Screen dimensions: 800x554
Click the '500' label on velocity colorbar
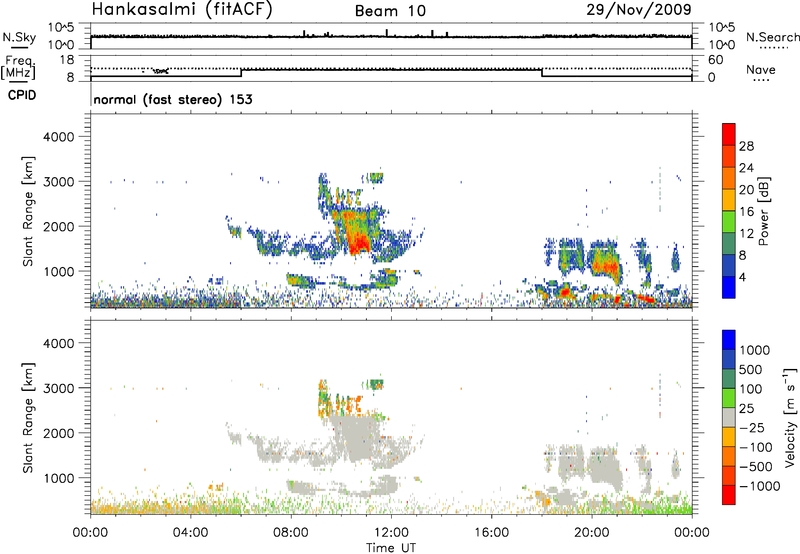751,369
